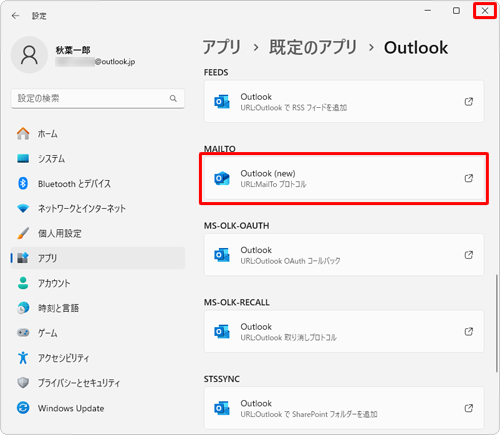Select the globe clock icon for 時刻と言語
500x435 pixels.
tap(23, 308)
